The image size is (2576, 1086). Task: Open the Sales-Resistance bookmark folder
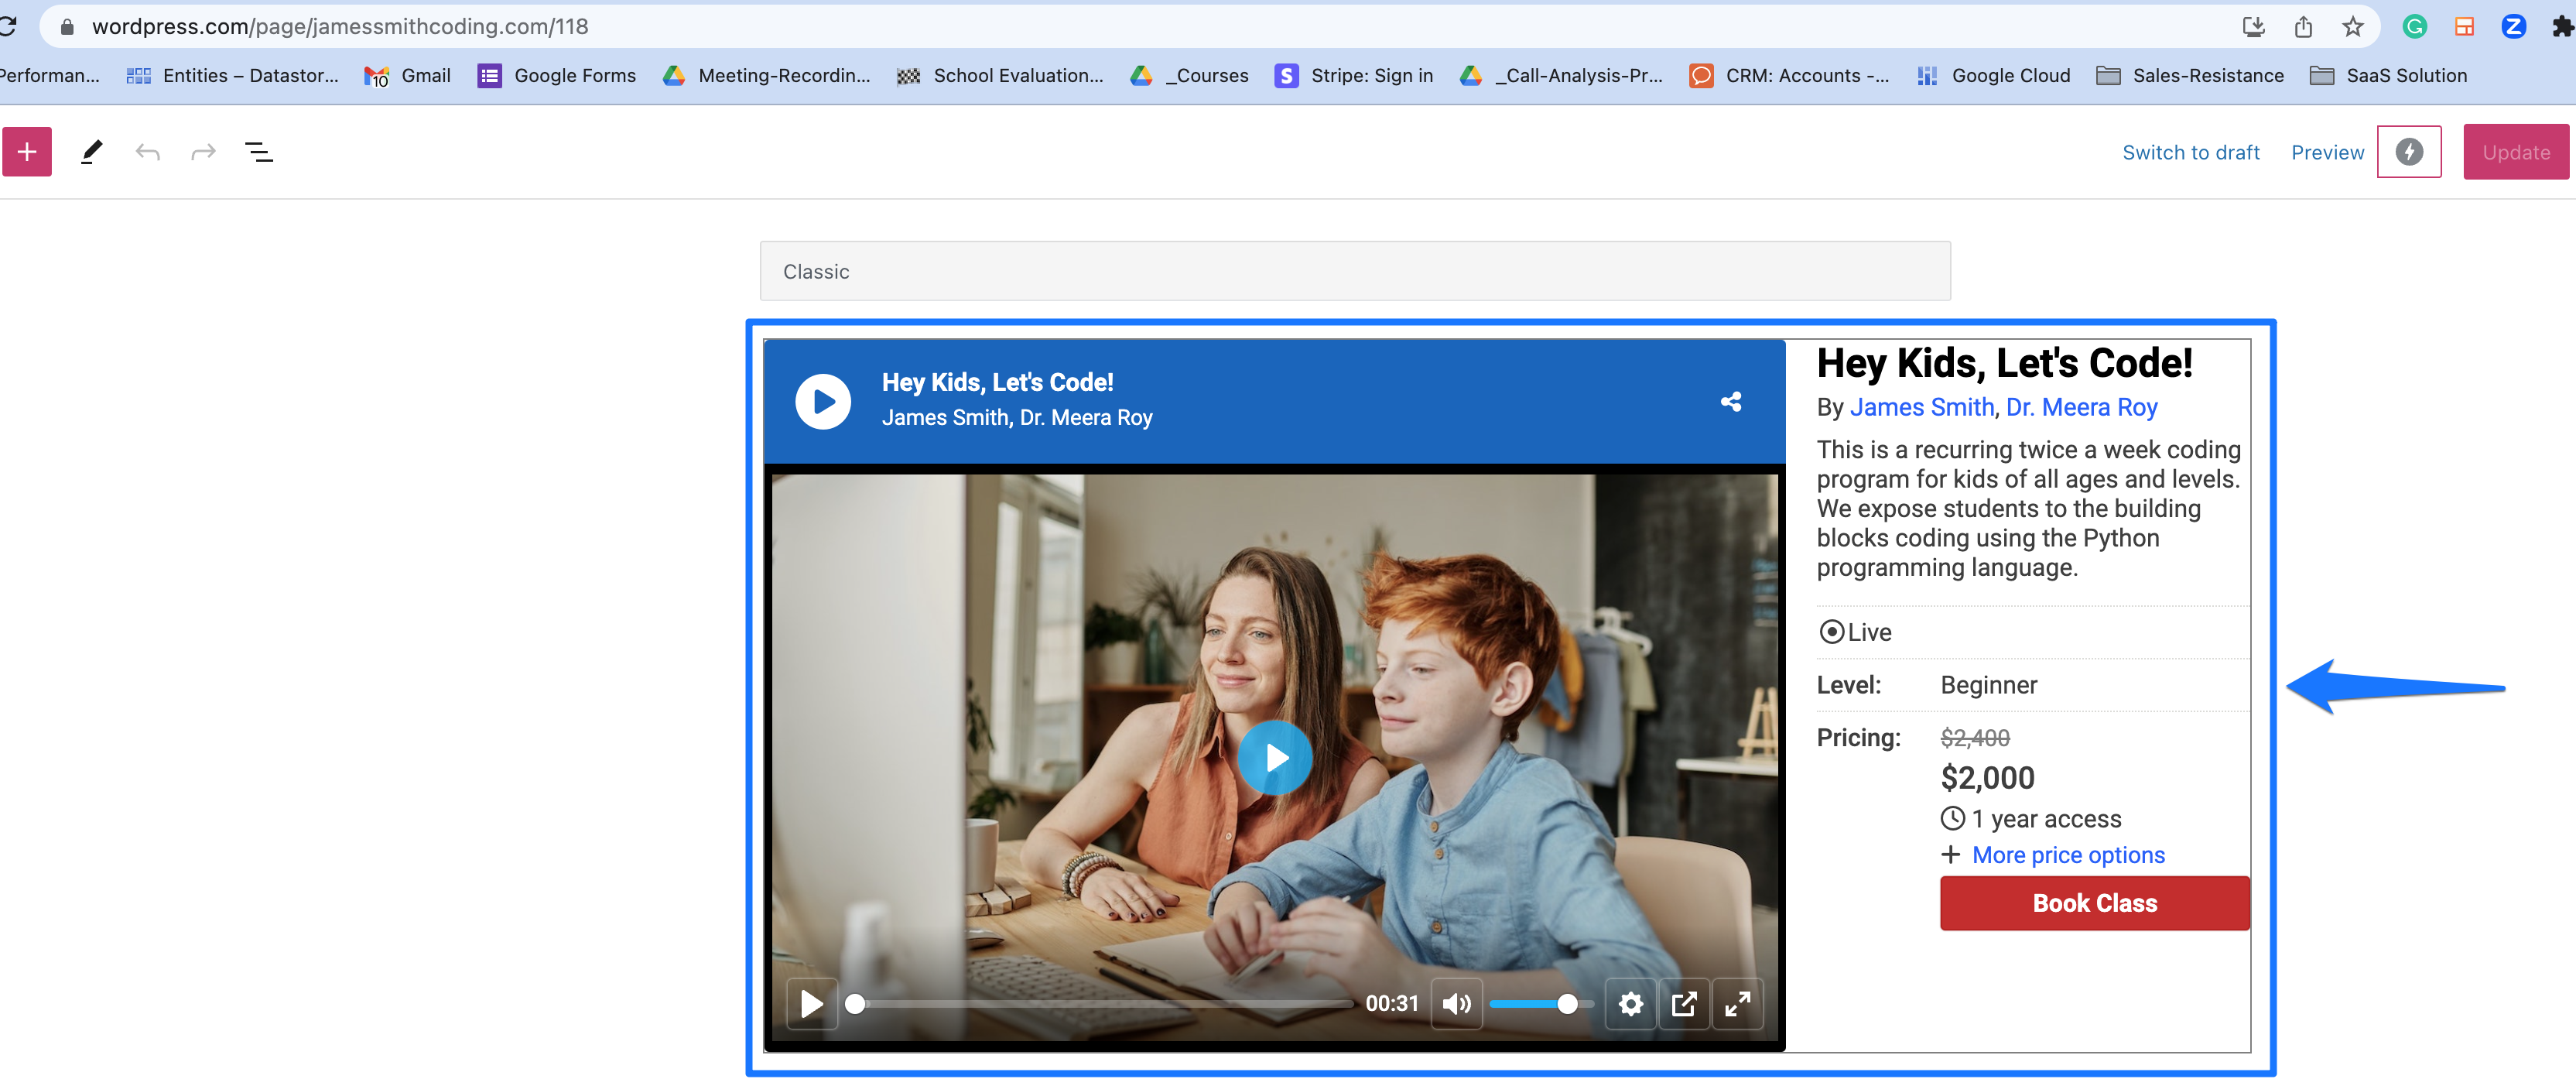pos(2190,75)
